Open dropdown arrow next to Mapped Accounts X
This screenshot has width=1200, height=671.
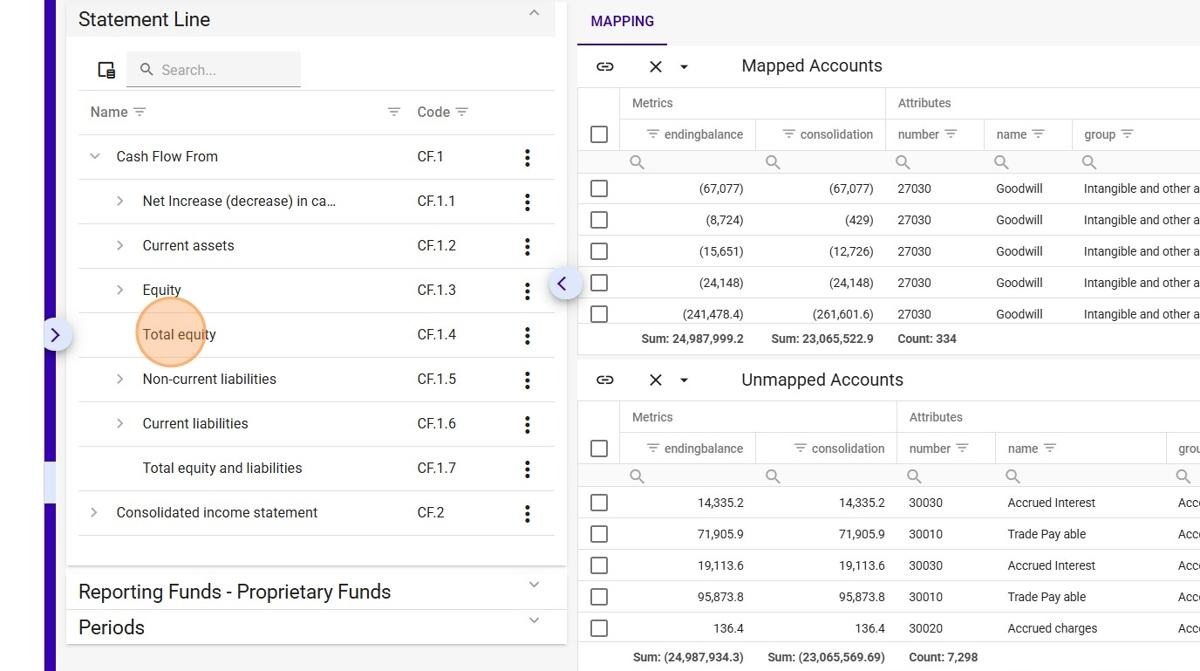pos(684,67)
